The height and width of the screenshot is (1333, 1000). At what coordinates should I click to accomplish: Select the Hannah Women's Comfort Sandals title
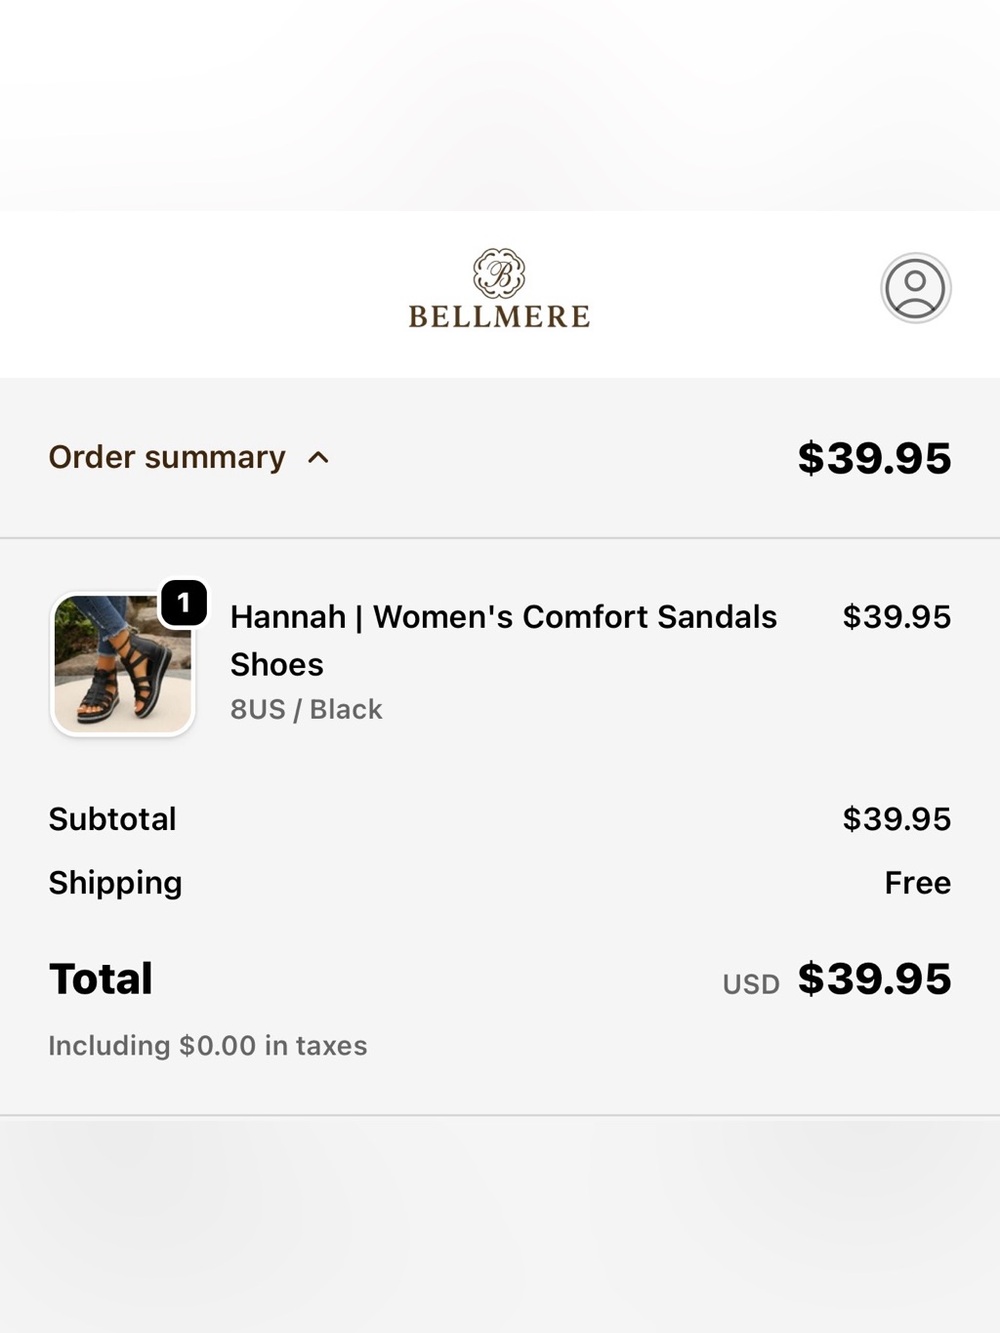pyautogui.click(x=503, y=640)
